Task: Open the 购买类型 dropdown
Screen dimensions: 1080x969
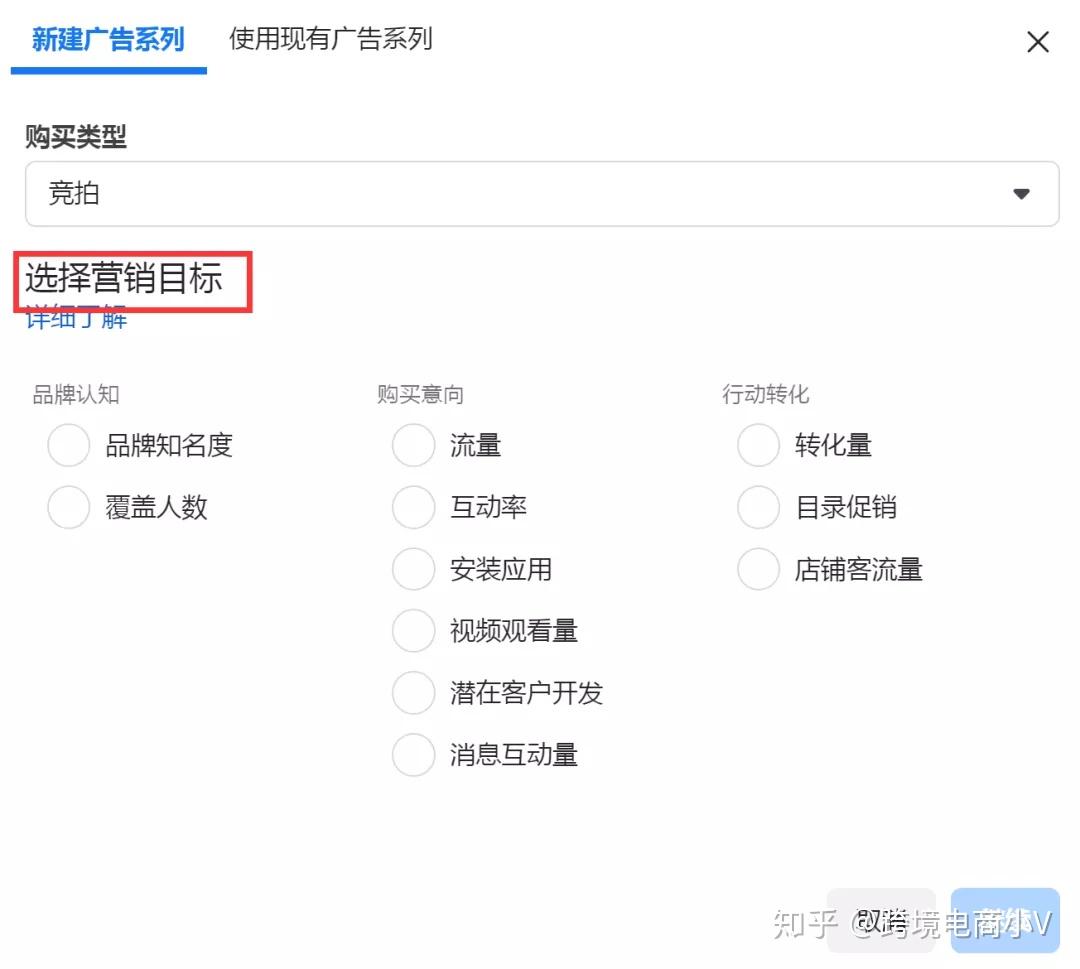Action: click(540, 194)
